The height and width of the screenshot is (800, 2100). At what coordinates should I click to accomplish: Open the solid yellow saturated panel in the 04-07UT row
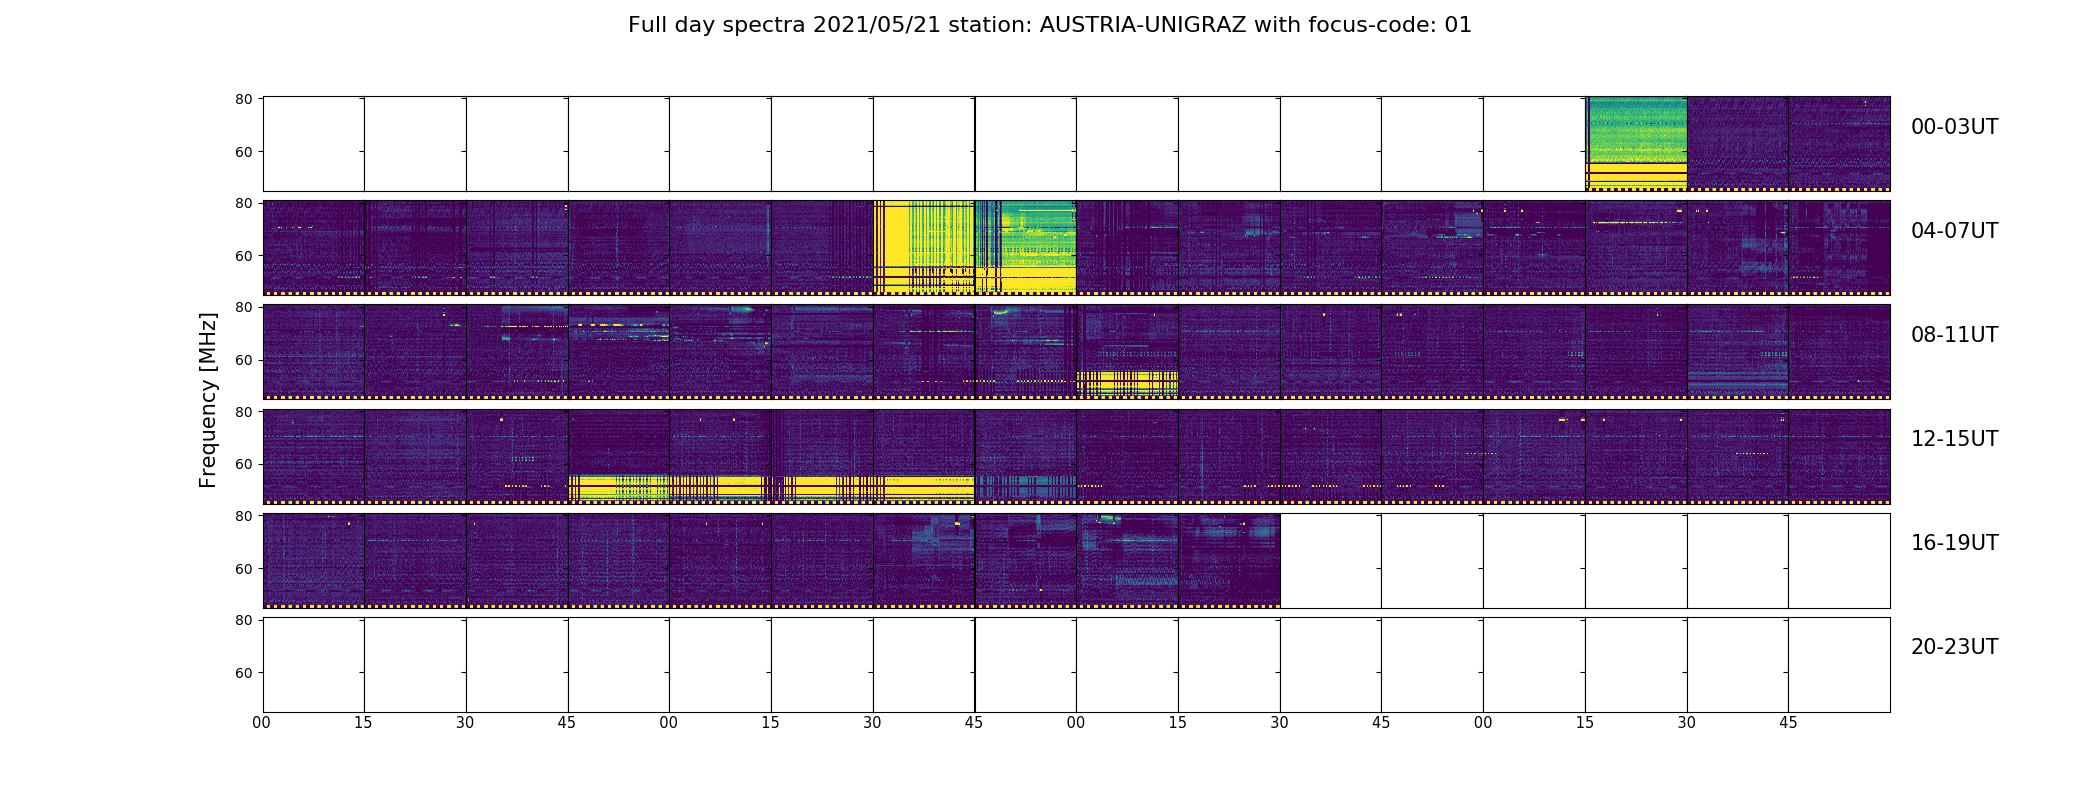coord(924,248)
